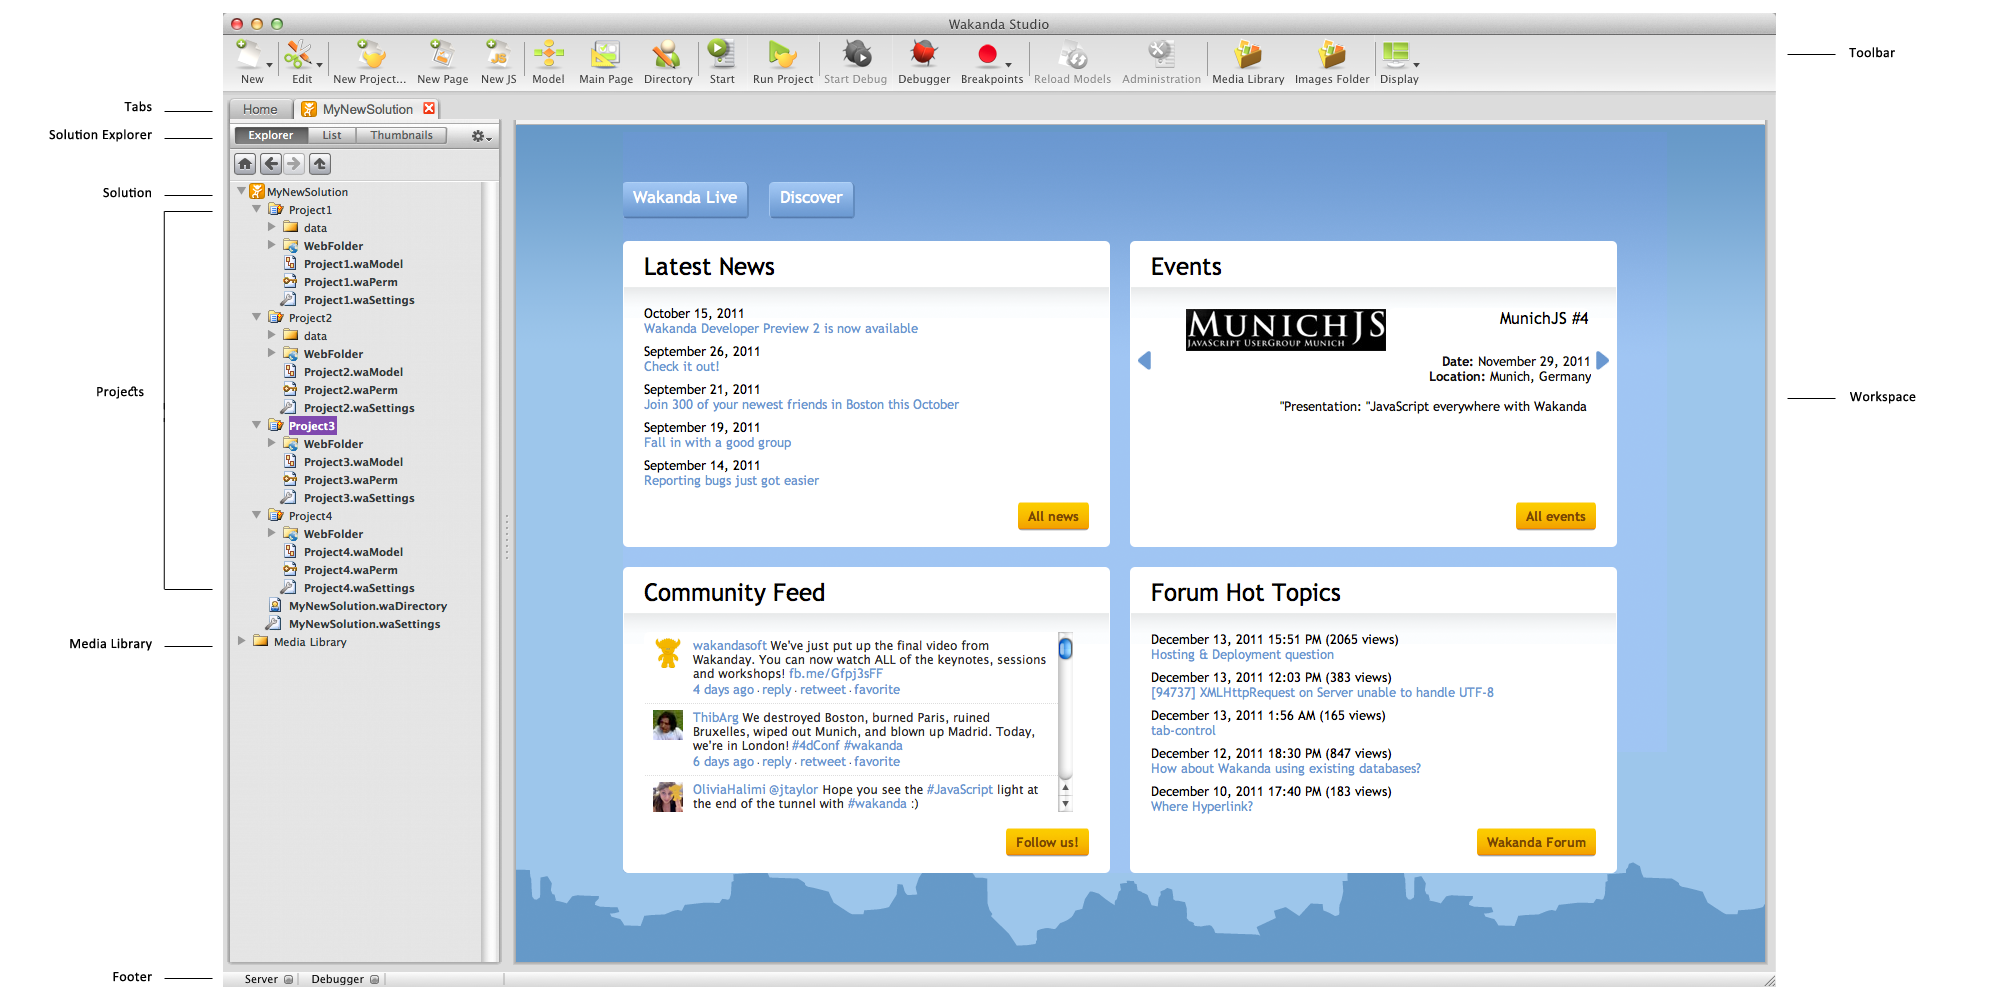Open the Reporting bugs just got easier link
This screenshot has height=1000, width=2000.
[731, 480]
